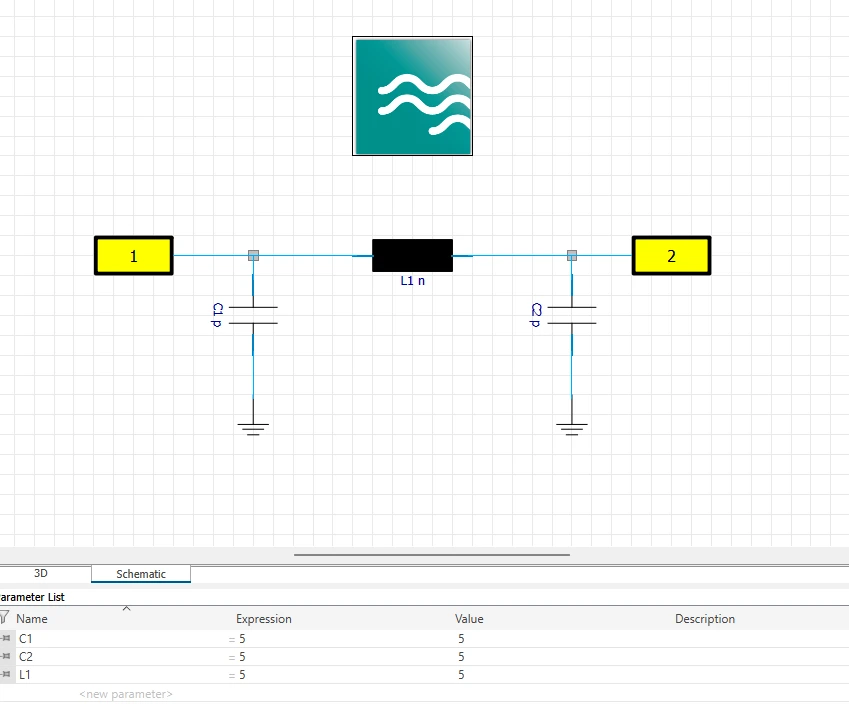Click the junction node above C2
Image resolution: width=849 pixels, height=704 pixels.
coord(572,256)
